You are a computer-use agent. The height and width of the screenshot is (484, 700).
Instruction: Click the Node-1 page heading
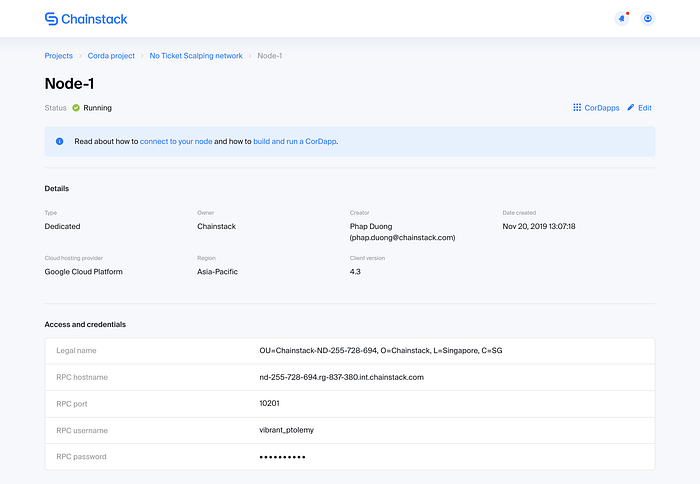pos(69,83)
